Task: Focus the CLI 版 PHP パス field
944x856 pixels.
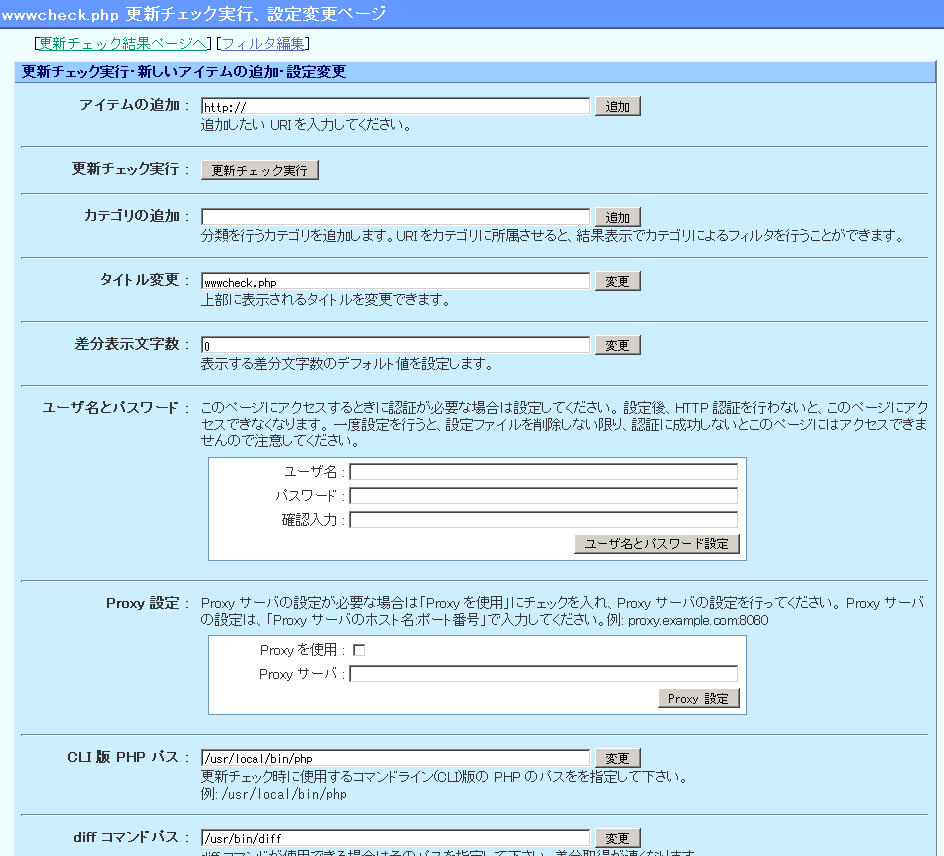Action: click(396, 758)
